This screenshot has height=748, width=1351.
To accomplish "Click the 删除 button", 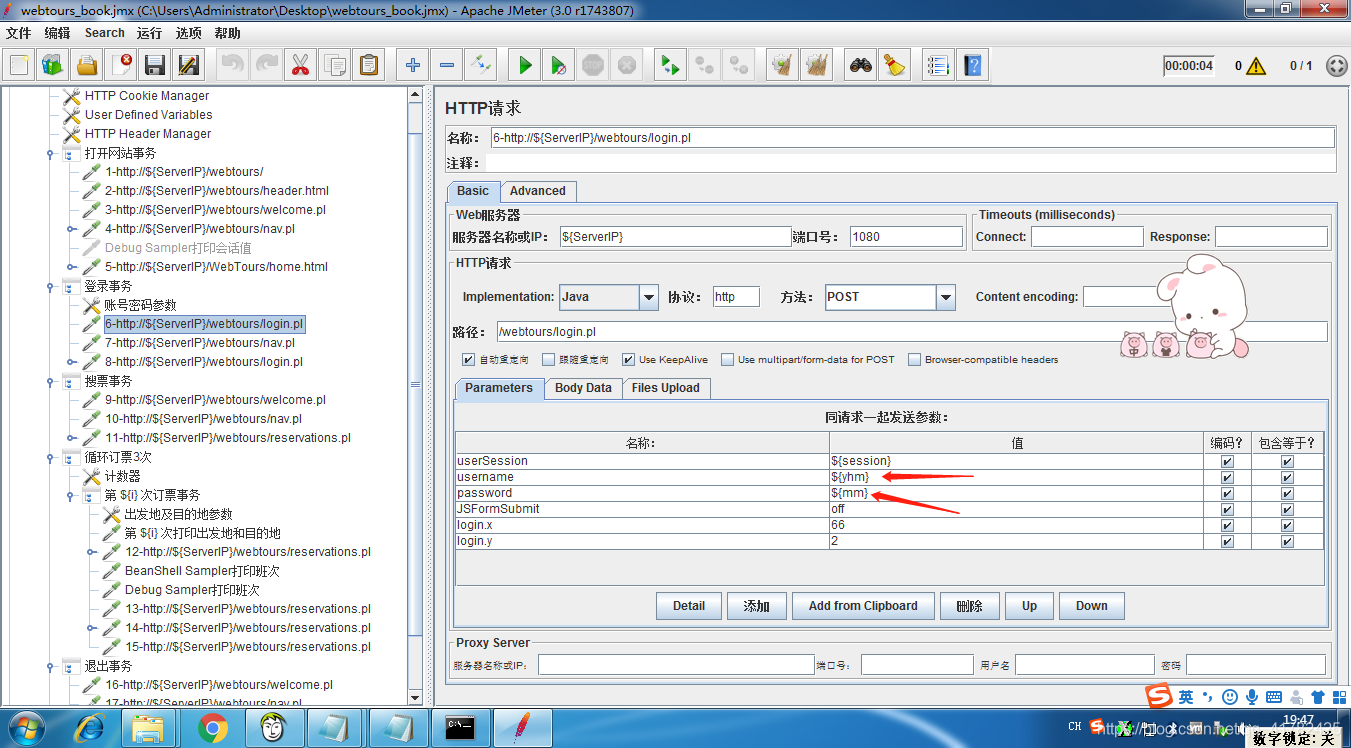I will click(x=969, y=606).
